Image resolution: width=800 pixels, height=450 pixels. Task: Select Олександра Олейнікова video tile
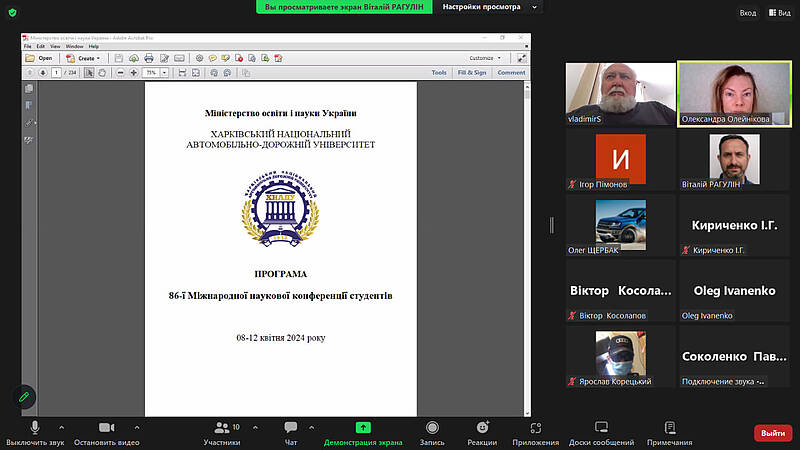click(734, 94)
